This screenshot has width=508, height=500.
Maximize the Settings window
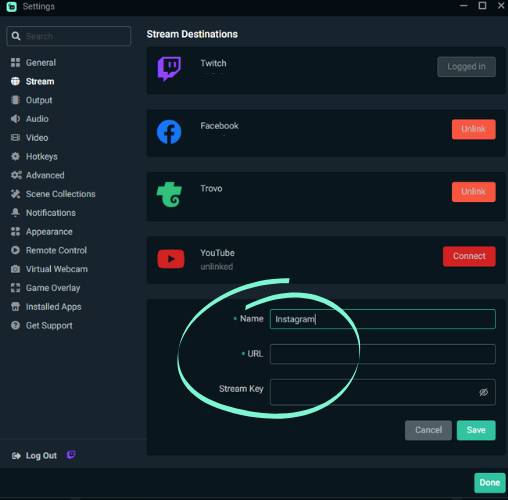[x=482, y=6]
